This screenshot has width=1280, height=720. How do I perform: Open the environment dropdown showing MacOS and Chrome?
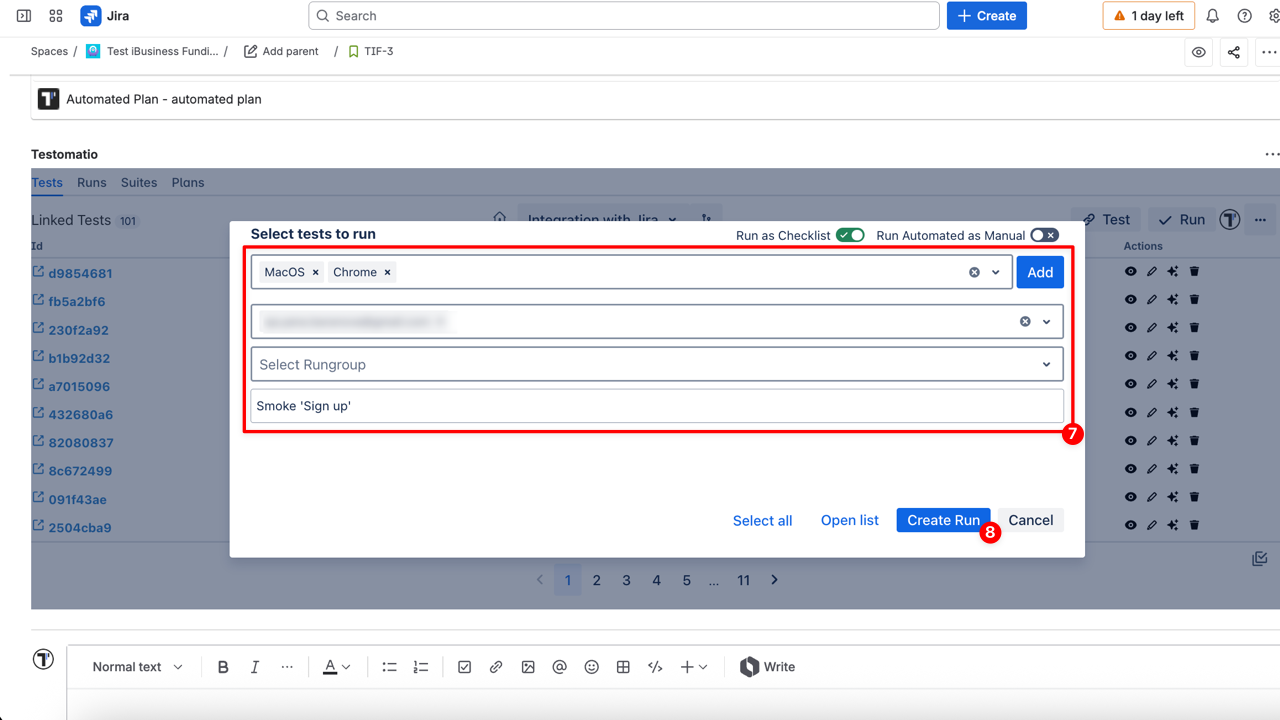[x=995, y=271]
